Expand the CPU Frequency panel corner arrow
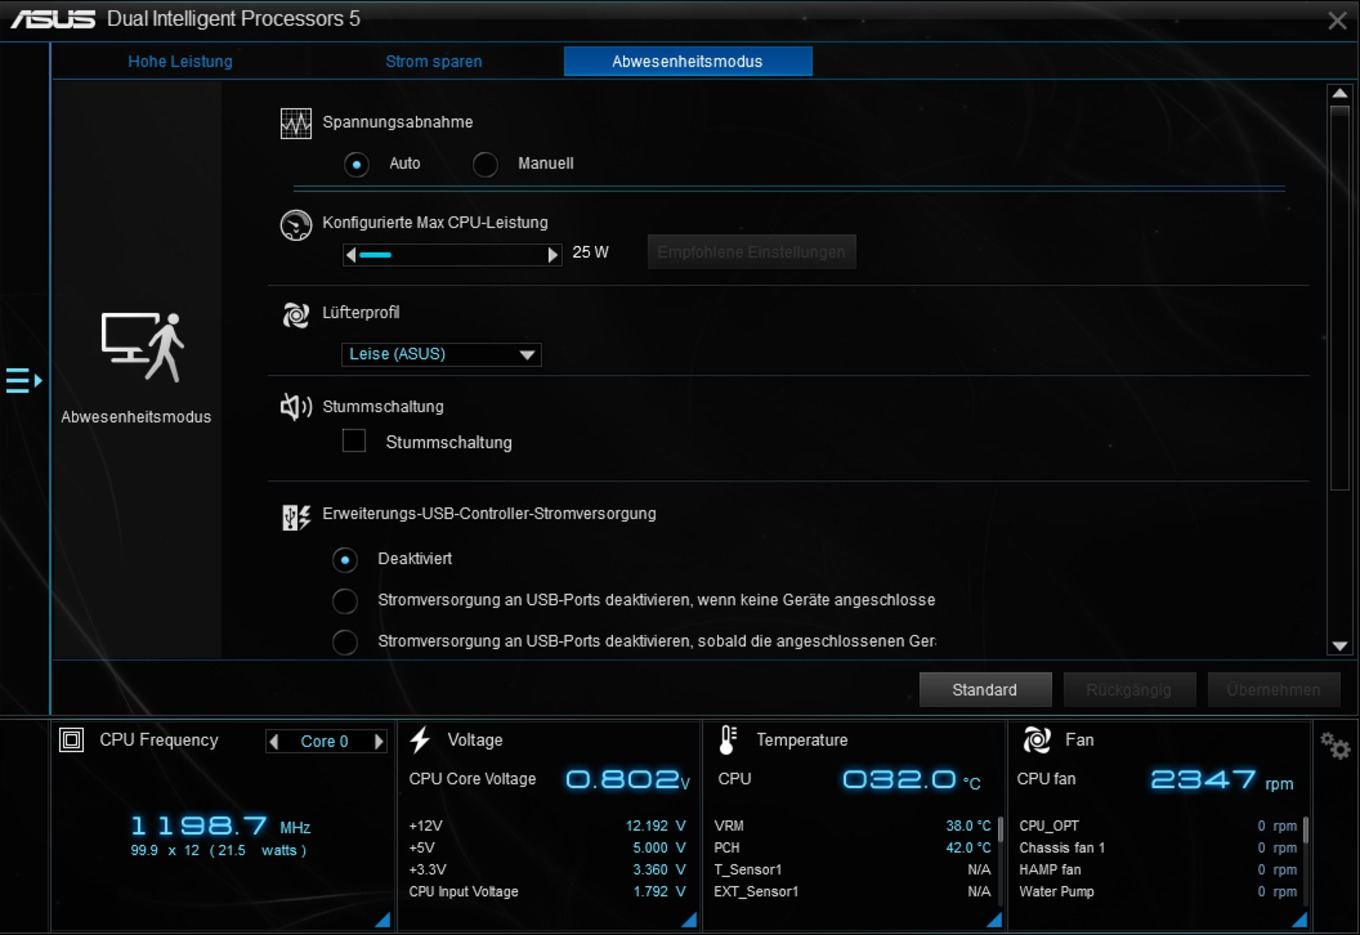Screen dimensions: 1360x935 (x=382, y=919)
